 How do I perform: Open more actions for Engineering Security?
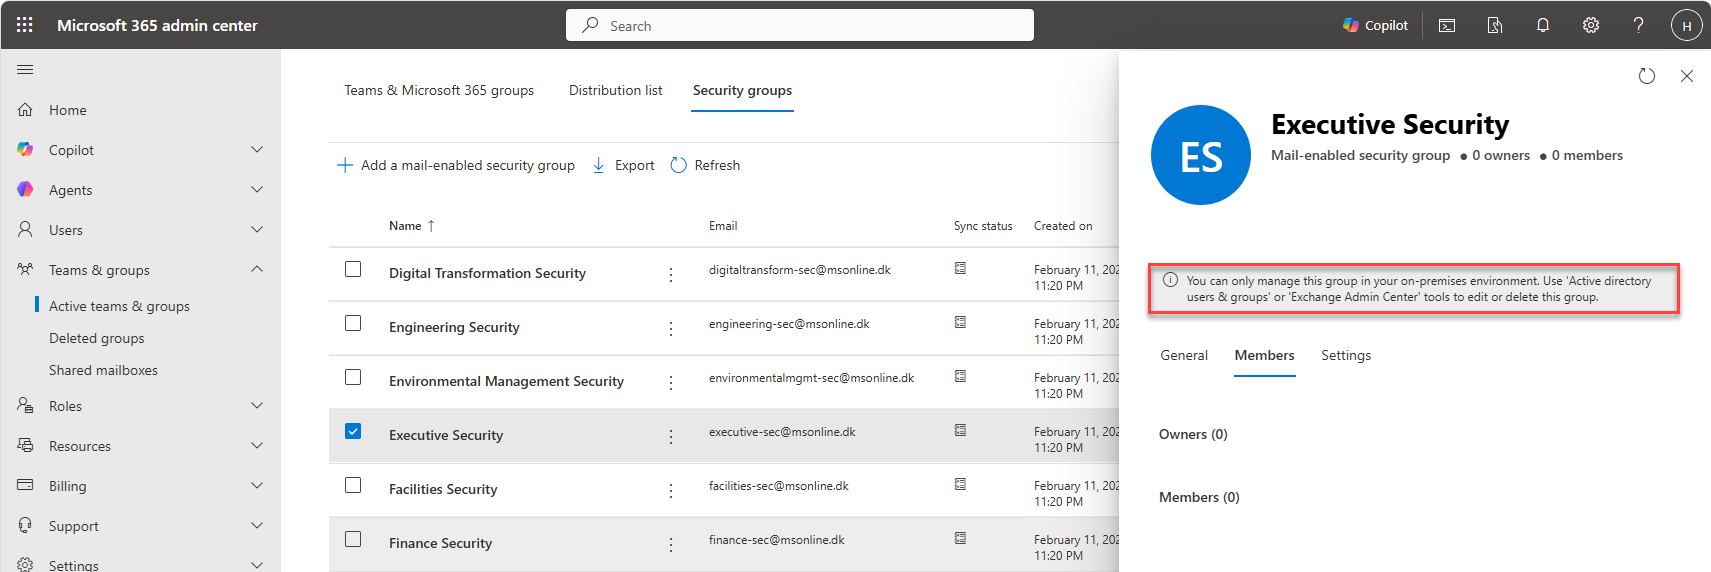click(x=671, y=328)
